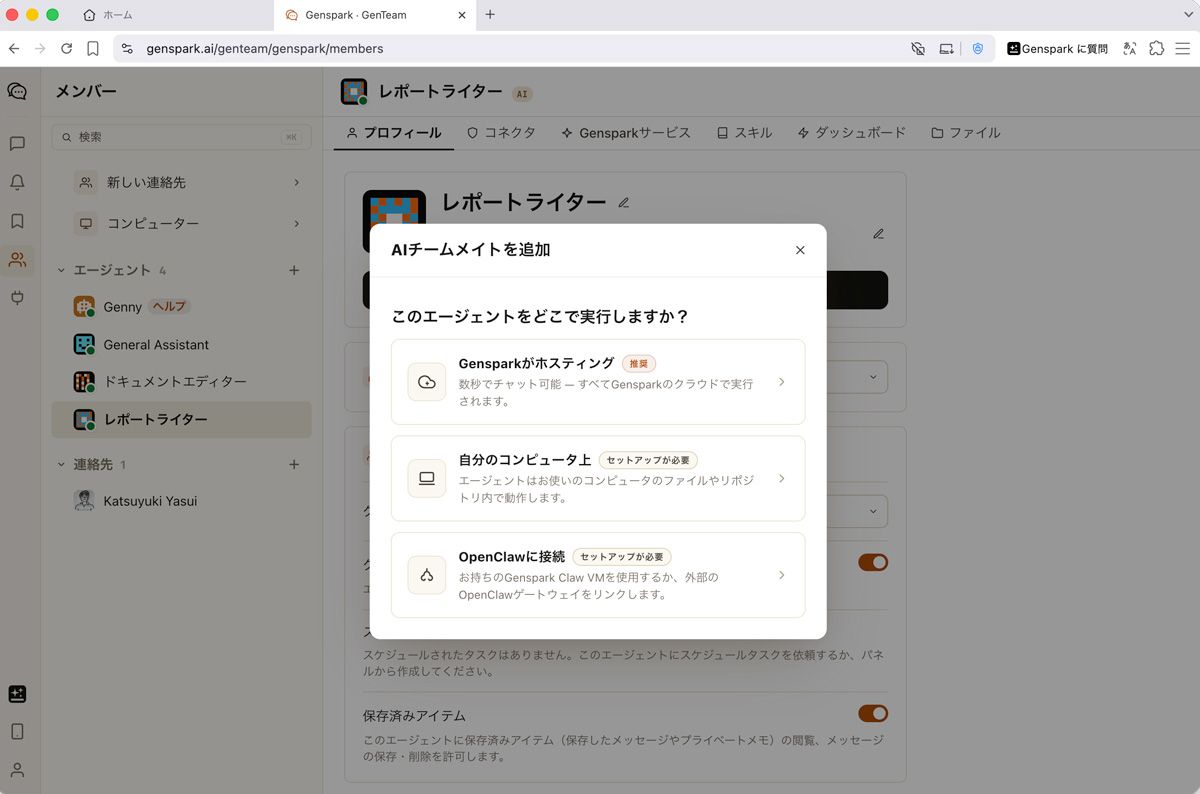
Task: Open the browser tab list chevron
Action: tap(1187, 14)
